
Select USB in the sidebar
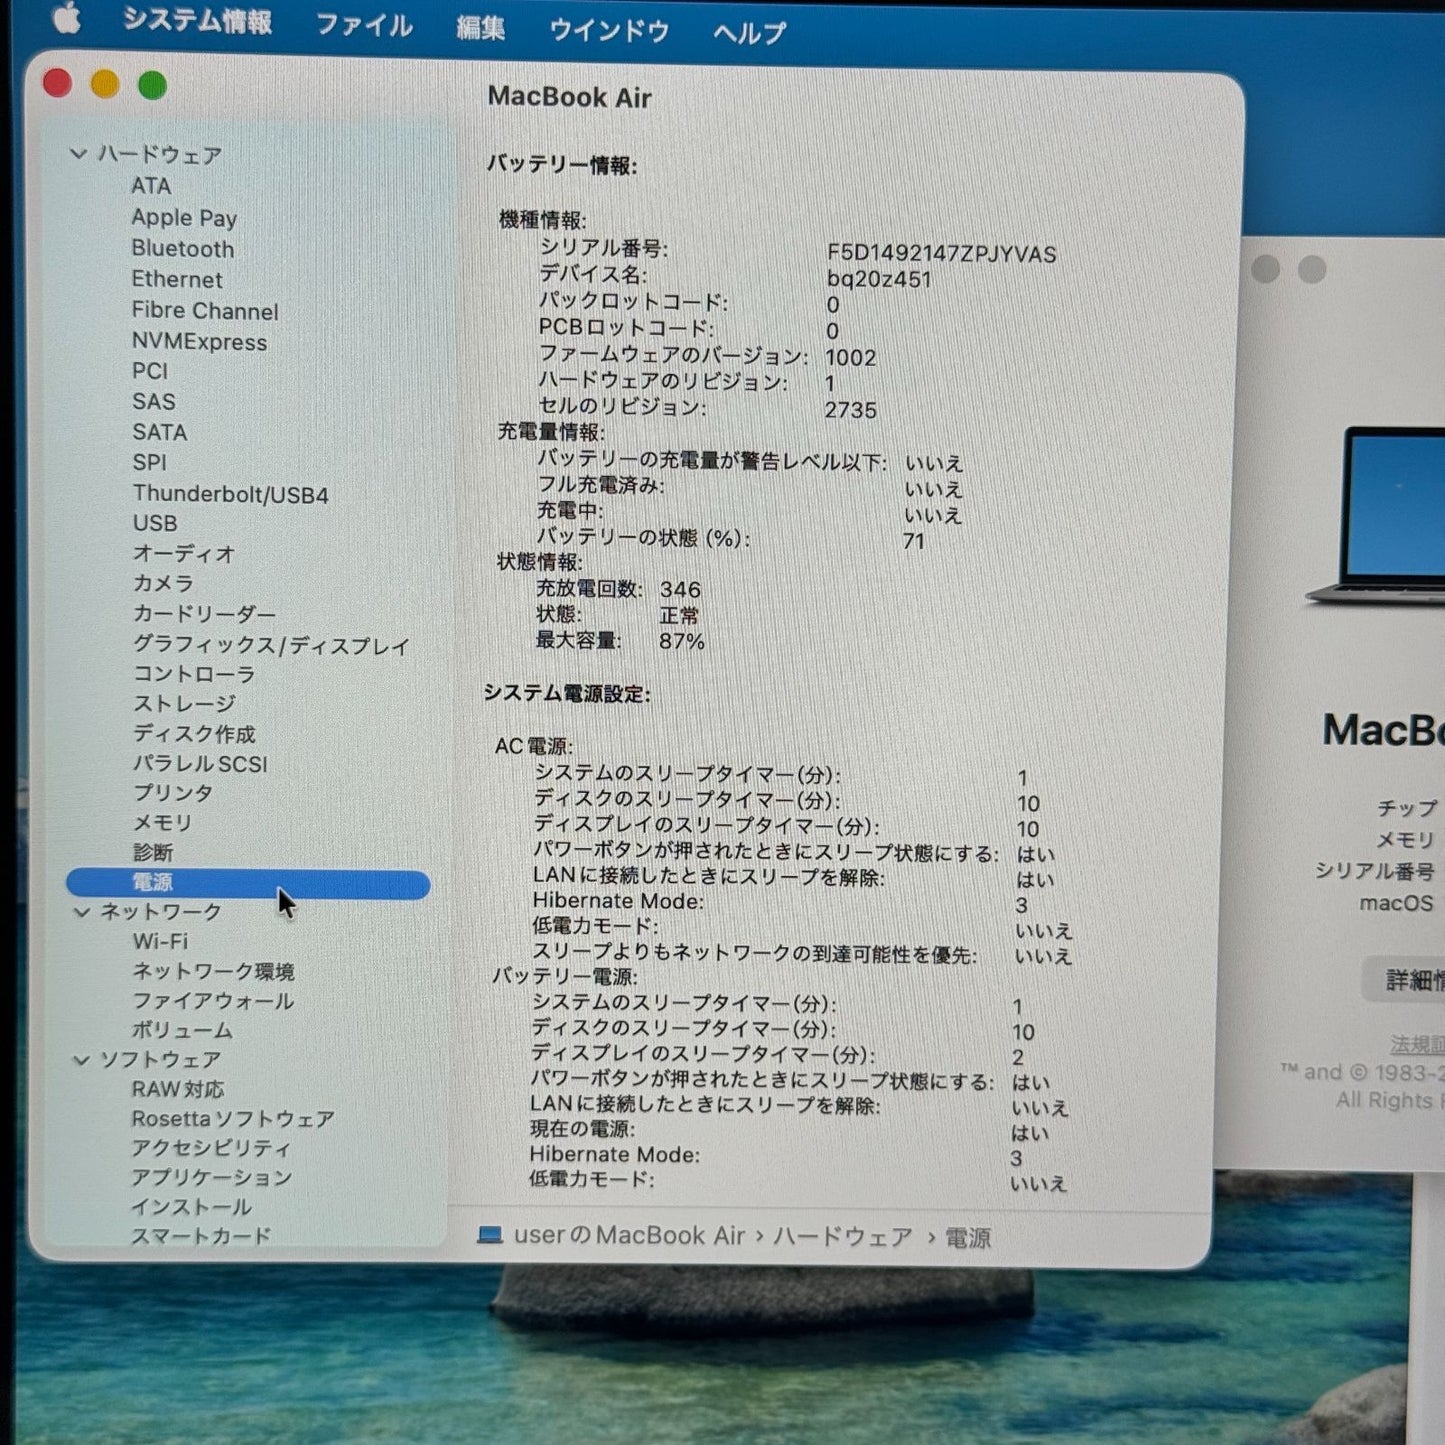pyautogui.click(x=155, y=524)
